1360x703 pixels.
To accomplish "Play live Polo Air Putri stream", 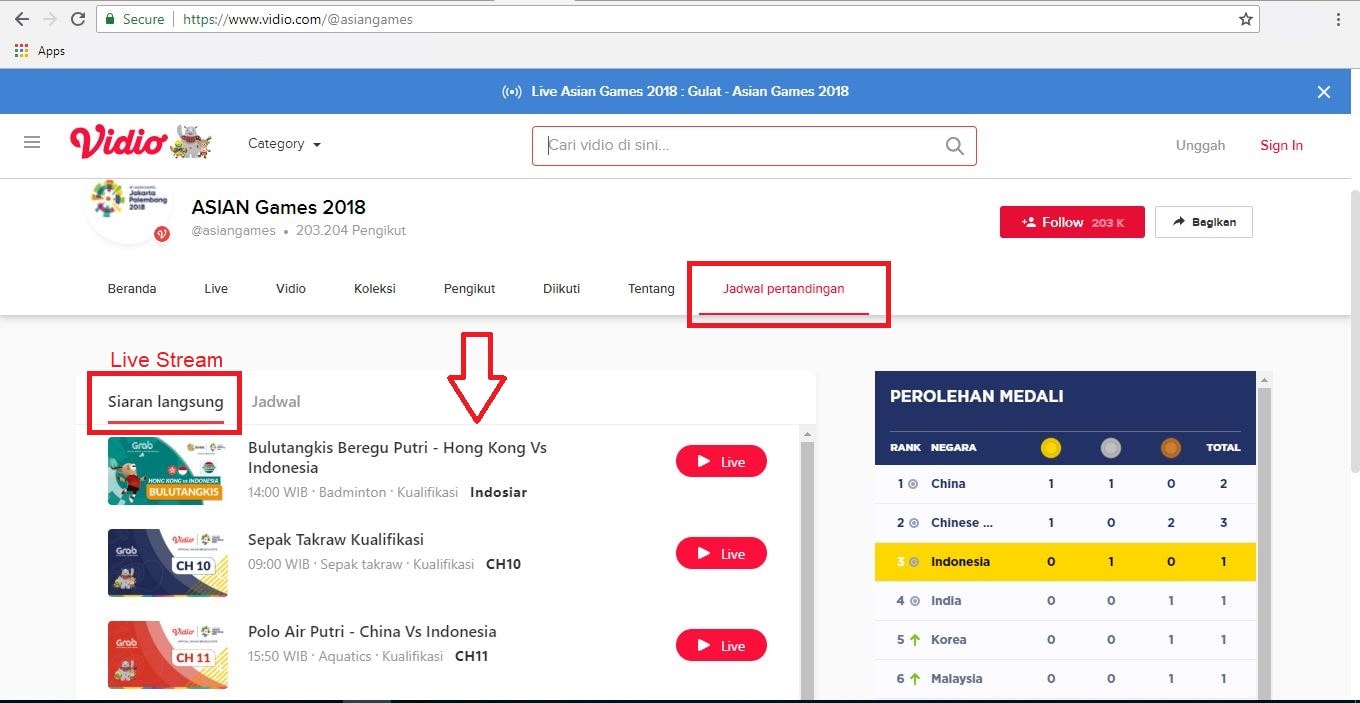I will coord(721,646).
